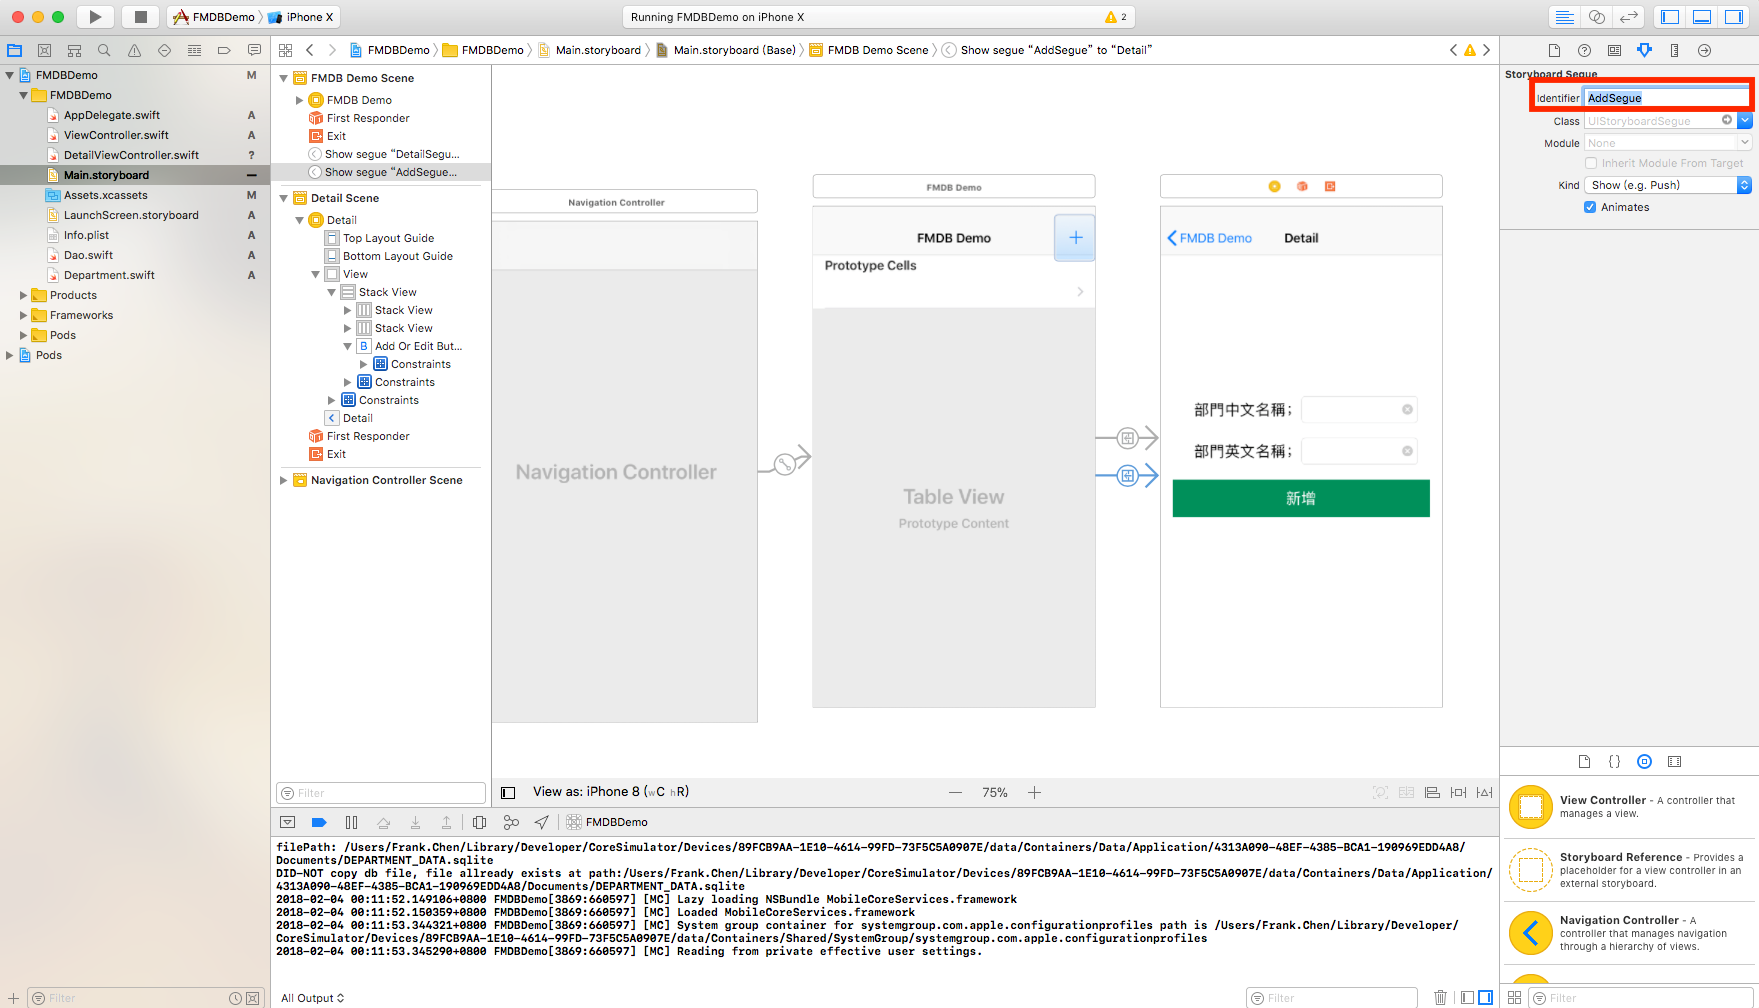This screenshot has height=1008, width=1759.
Task: Toggle the Animates checkbox
Action: pyautogui.click(x=1590, y=207)
